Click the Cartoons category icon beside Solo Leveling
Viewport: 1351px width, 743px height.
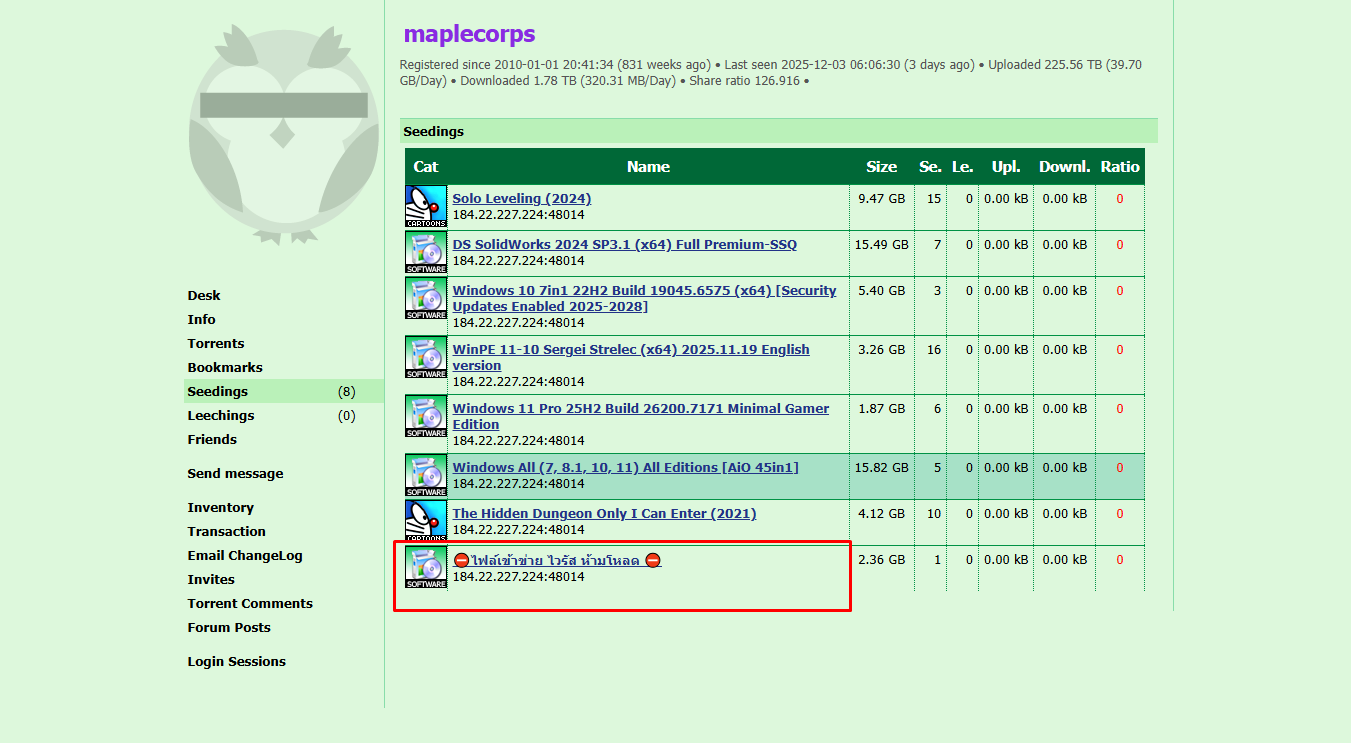426,207
